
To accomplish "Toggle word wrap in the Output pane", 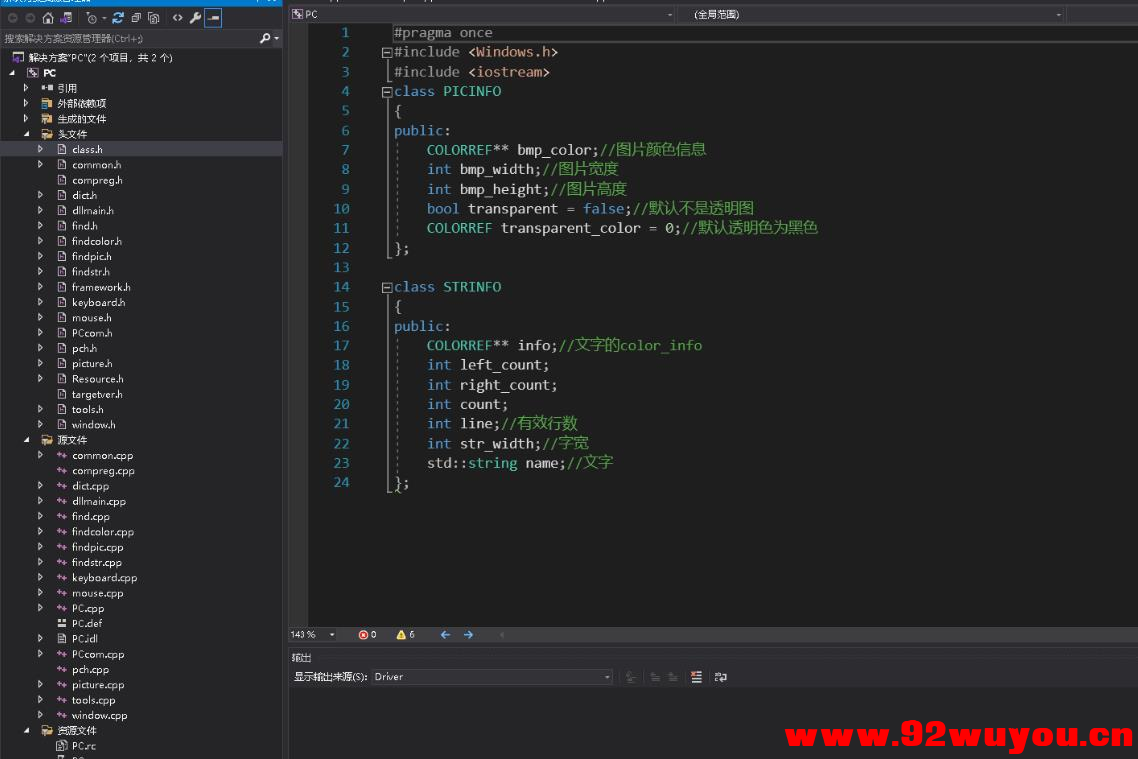I will pos(721,677).
